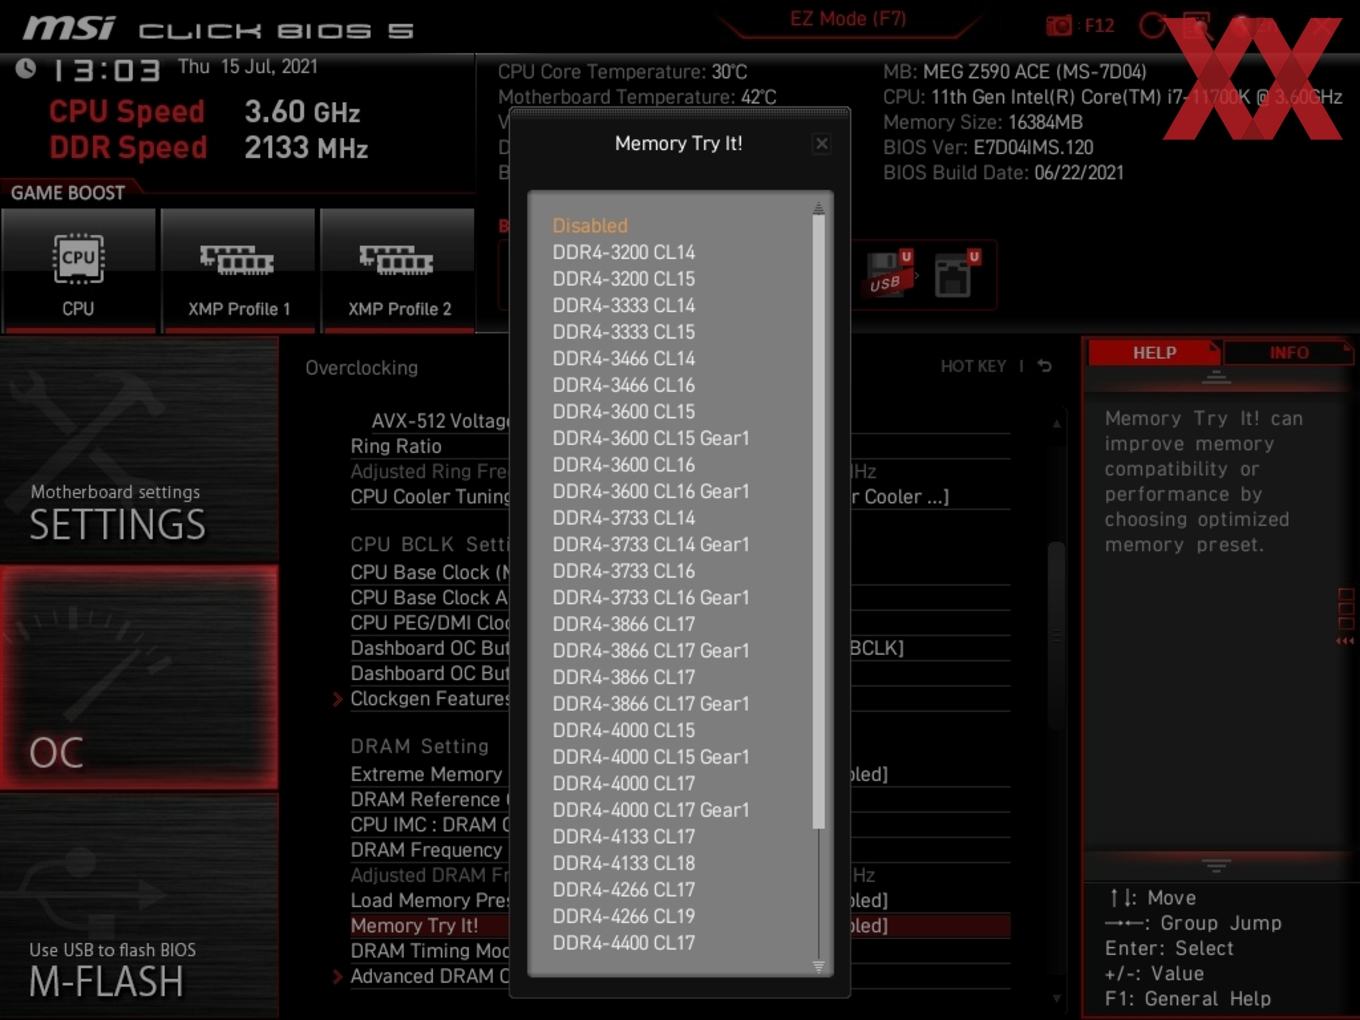Select DDR4-3733 CL14 preset without Gear1

click(624, 518)
